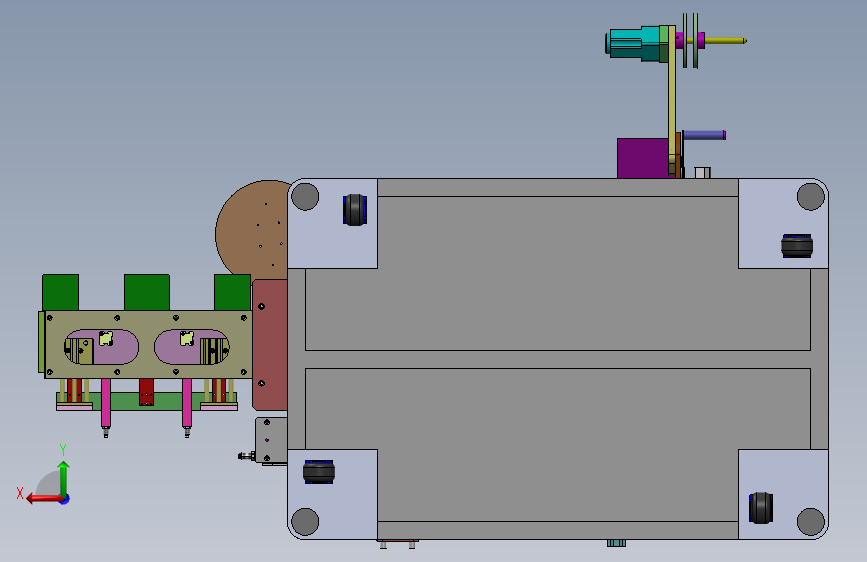
Task: Pick the round hole in bottom-left frame corner
Action: click(305, 522)
